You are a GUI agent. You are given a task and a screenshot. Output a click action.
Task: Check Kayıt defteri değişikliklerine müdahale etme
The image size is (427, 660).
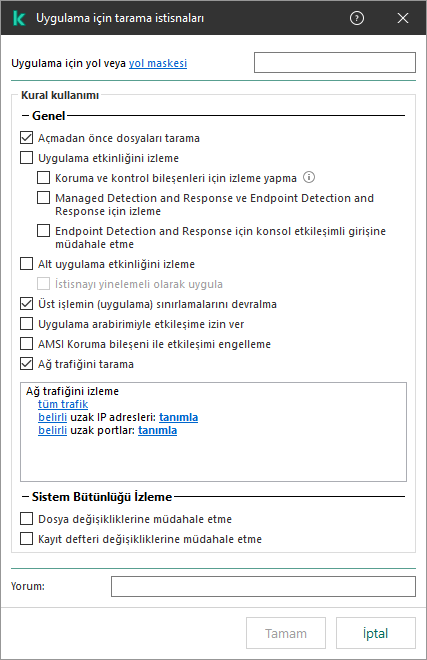pyautogui.click(x=27, y=539)
